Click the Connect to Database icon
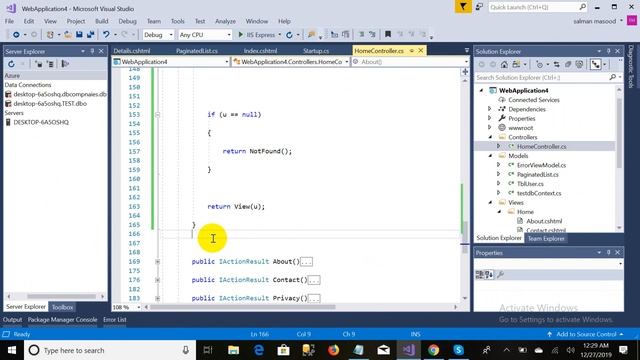The image size is (640, 360). pyautogui.click(x=38, y=64)
